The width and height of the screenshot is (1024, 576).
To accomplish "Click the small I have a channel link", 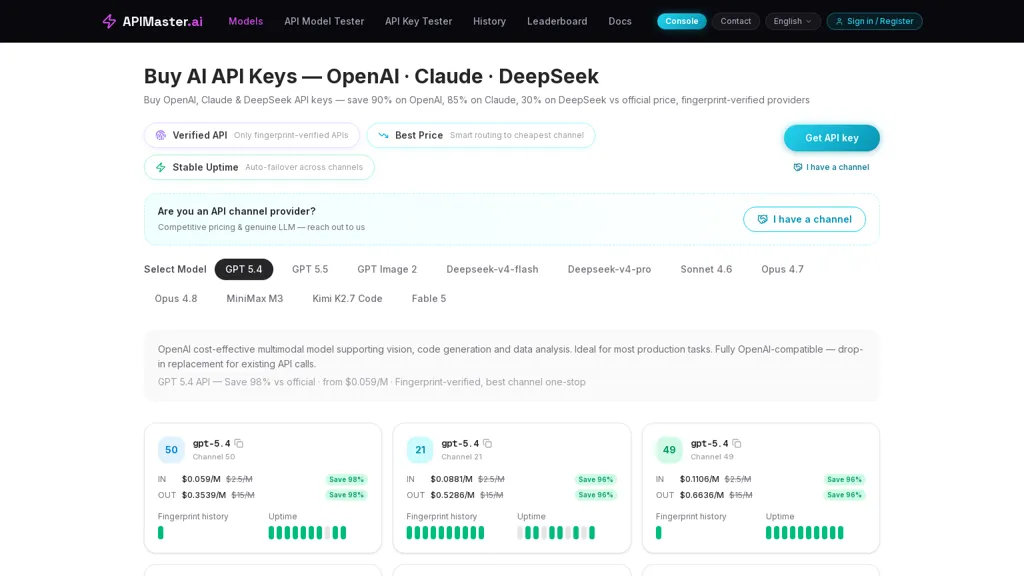I will 831,167.
